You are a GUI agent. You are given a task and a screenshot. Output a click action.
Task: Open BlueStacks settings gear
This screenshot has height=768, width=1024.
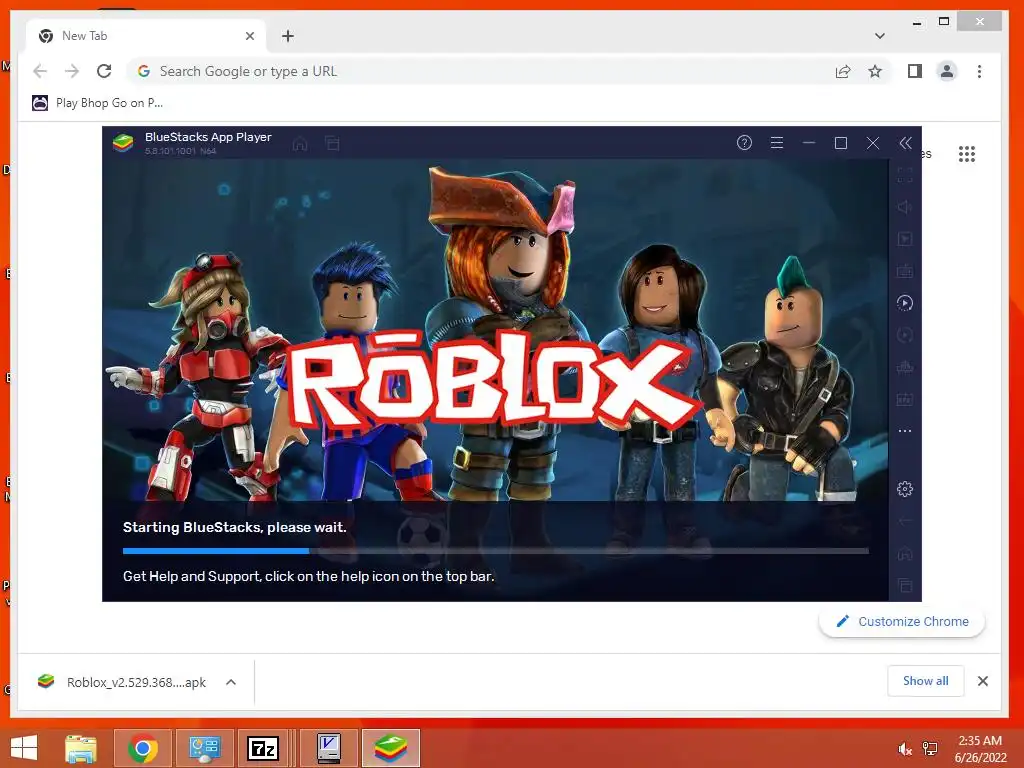pos(904,488)
